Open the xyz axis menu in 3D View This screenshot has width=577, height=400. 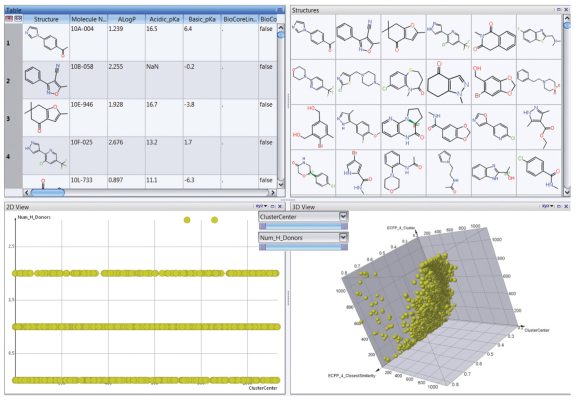point(547,206)
